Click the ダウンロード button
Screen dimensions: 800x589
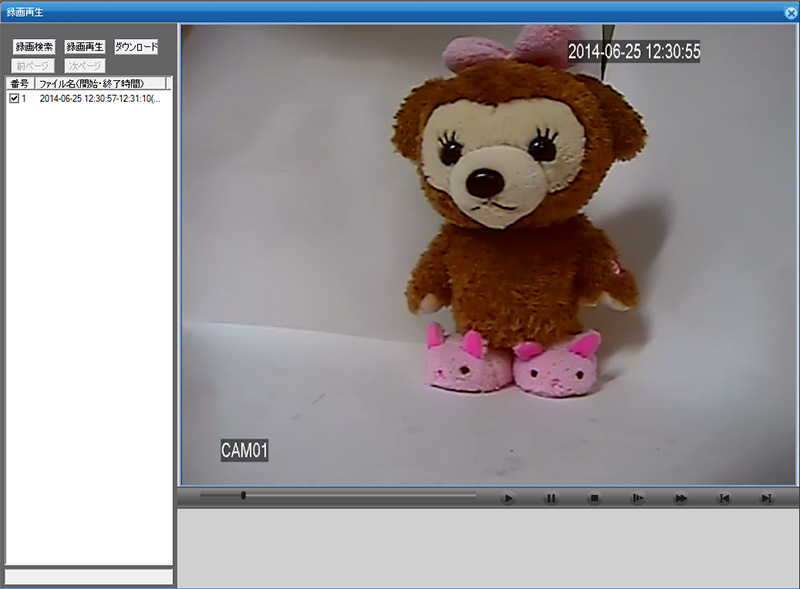click(136, 47)
